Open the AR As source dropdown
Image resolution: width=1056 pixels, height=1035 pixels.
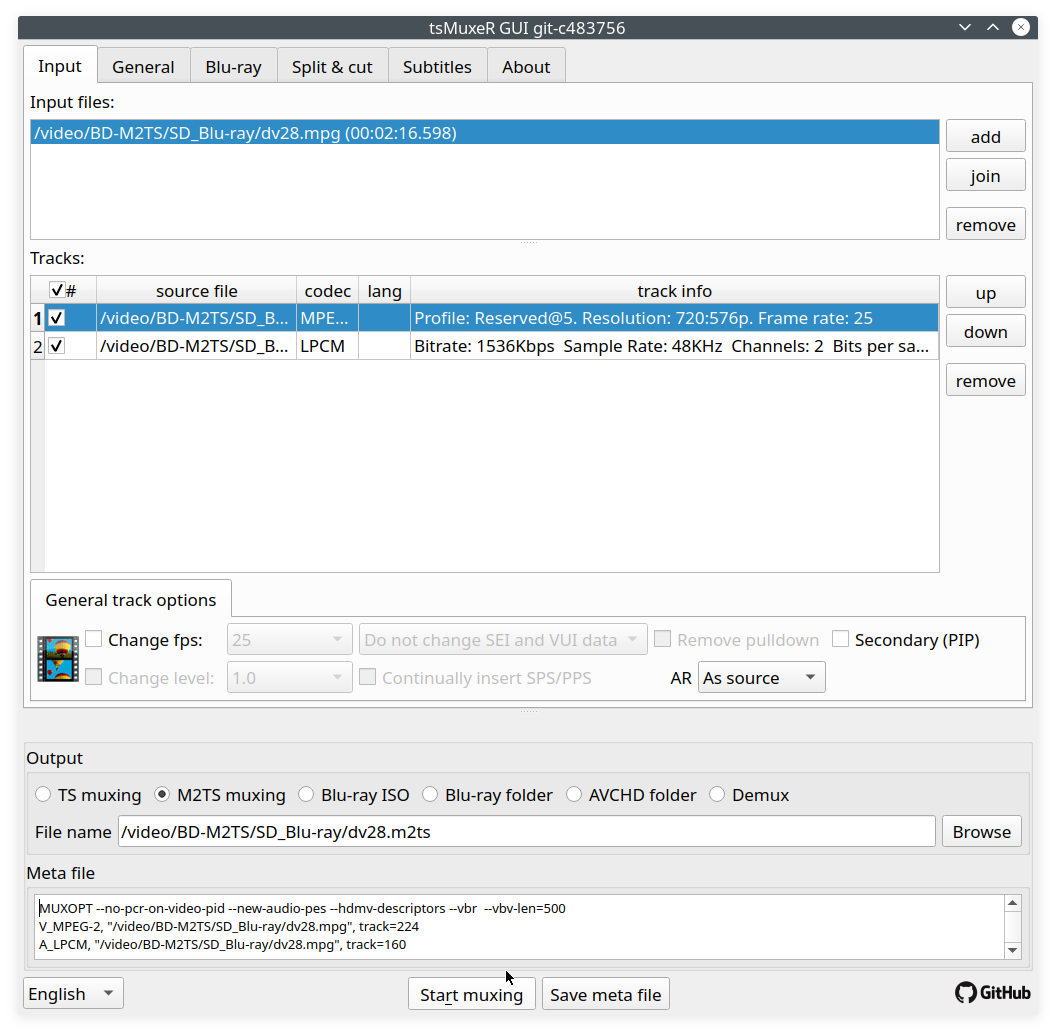[x=761, y=678]
